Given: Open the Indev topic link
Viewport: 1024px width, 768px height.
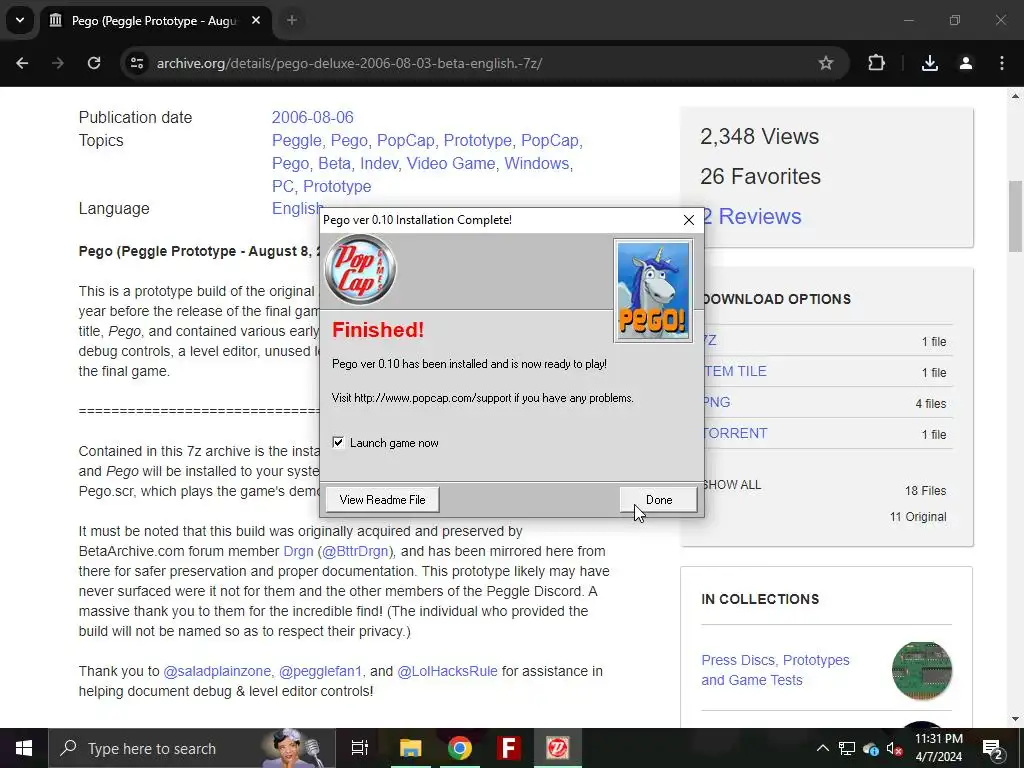Looking at the screenshot, I should pos(379,163).
